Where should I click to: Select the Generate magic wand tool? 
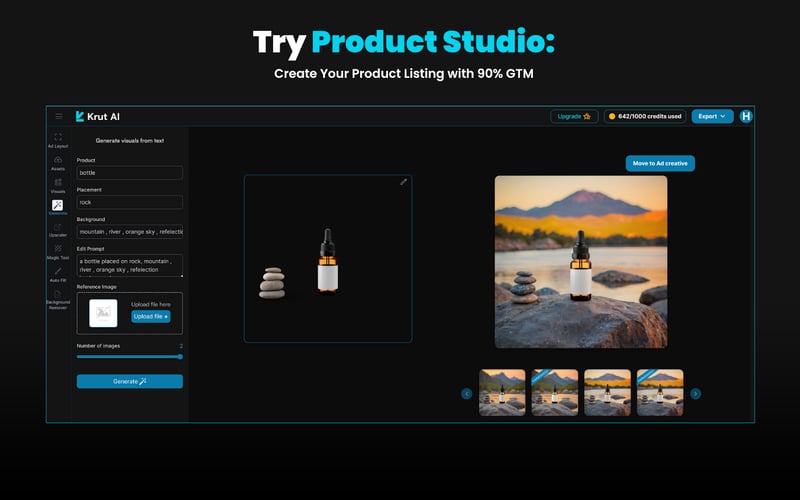pyautogui.click(x=58, y=207)
